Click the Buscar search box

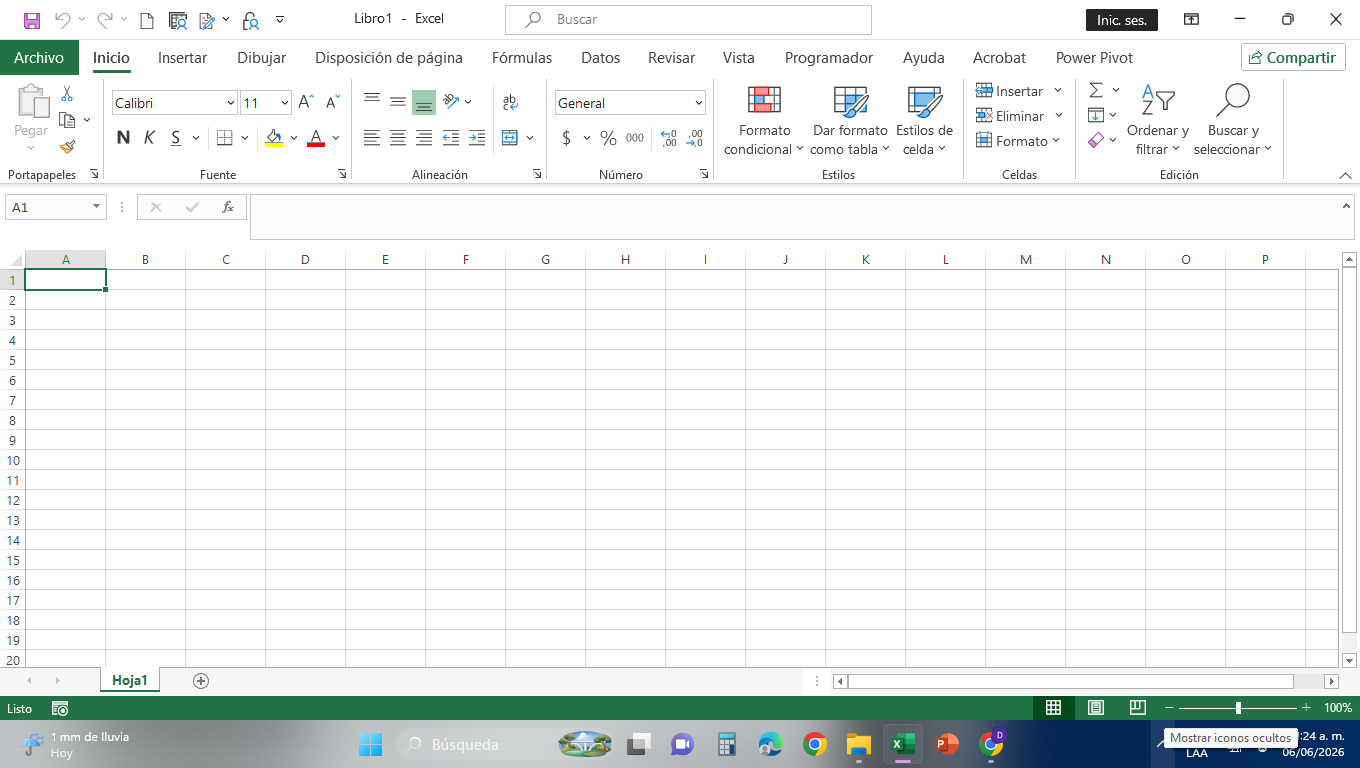[x=688, y=19]
